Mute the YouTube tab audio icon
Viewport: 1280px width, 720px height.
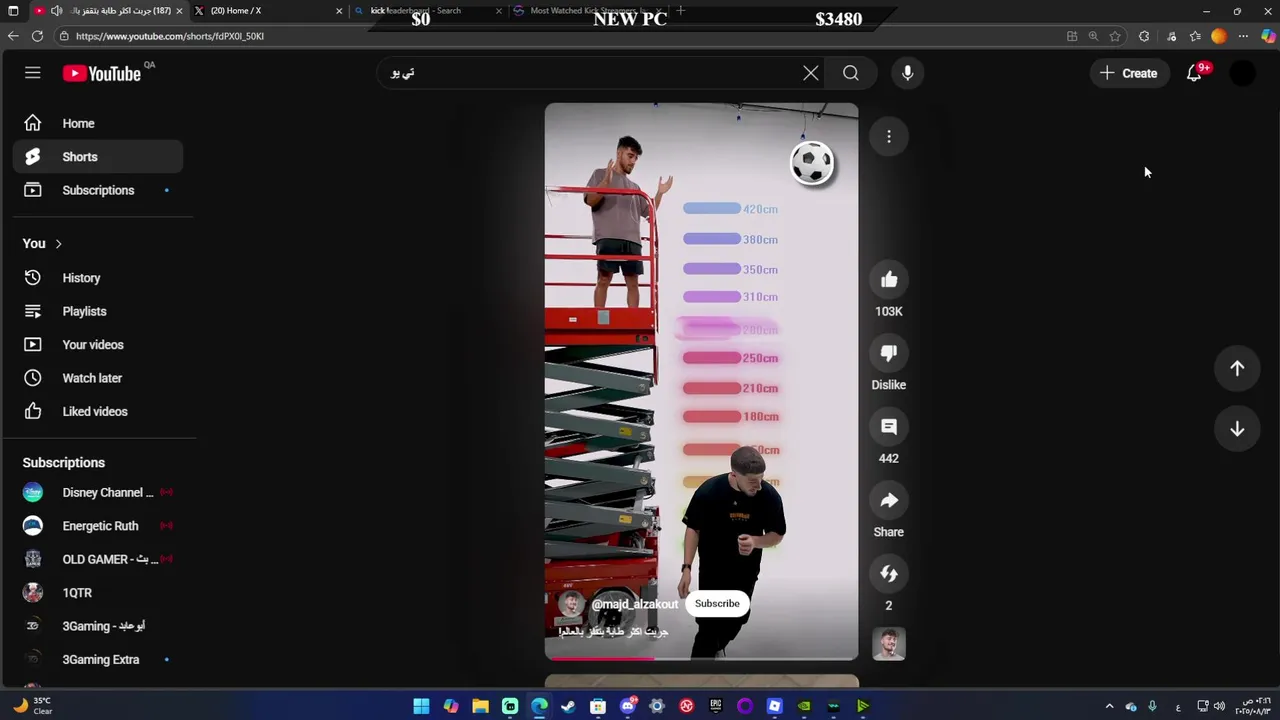[57, 11]
